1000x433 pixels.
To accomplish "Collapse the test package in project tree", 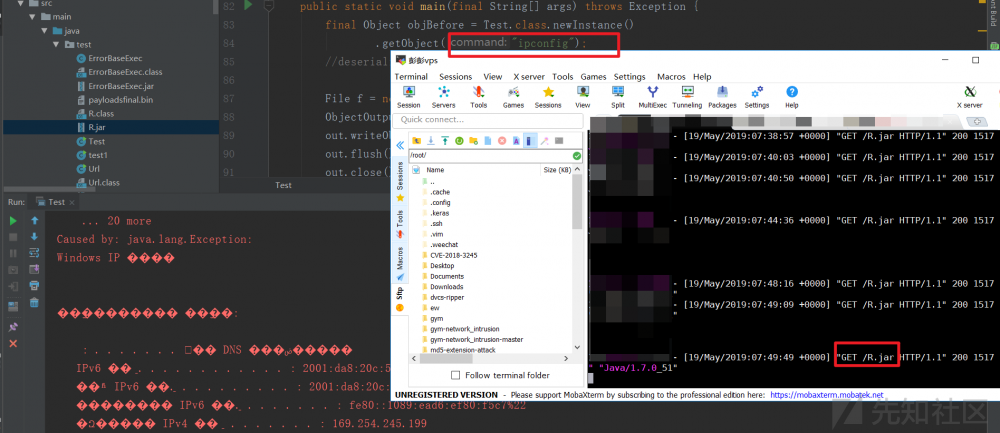I will [57, 45].
